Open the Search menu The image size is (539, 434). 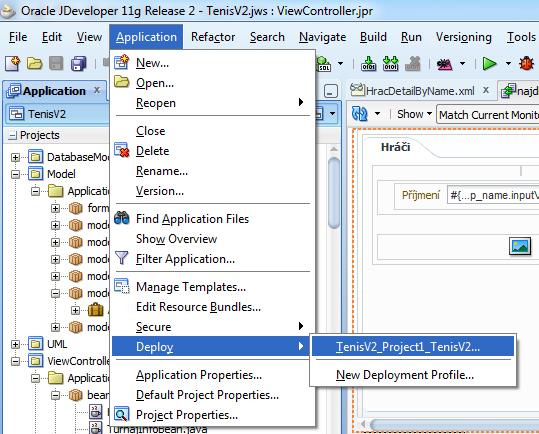click(267, 37)
